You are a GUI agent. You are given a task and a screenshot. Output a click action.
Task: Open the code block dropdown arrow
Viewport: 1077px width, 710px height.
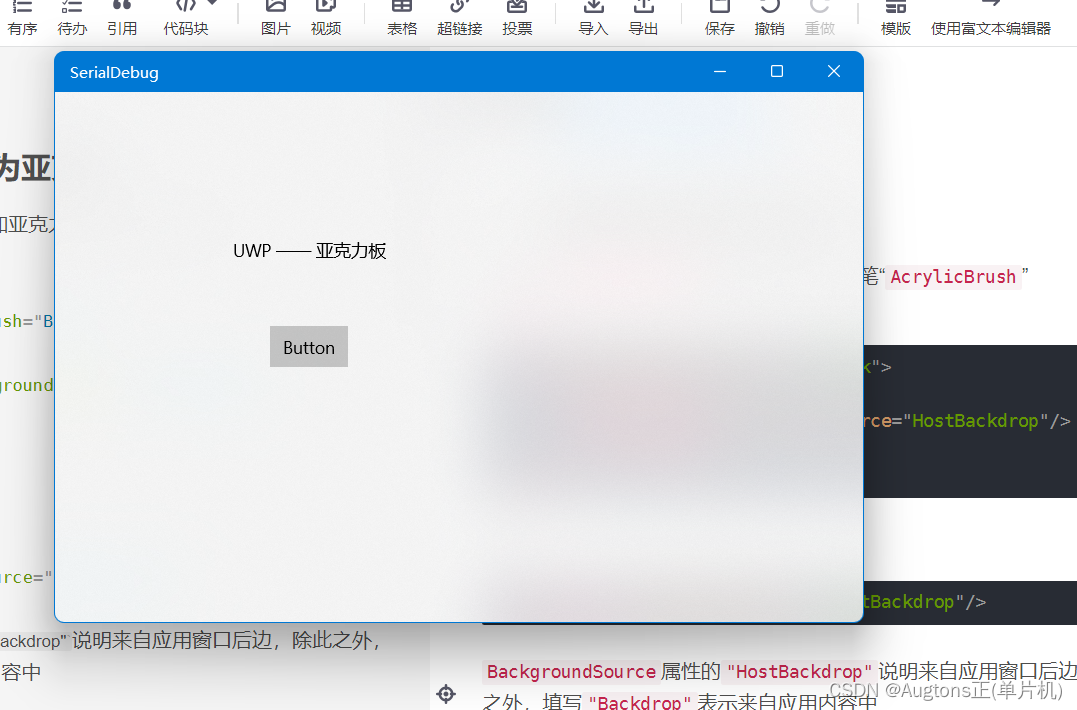tap(212, 3)
